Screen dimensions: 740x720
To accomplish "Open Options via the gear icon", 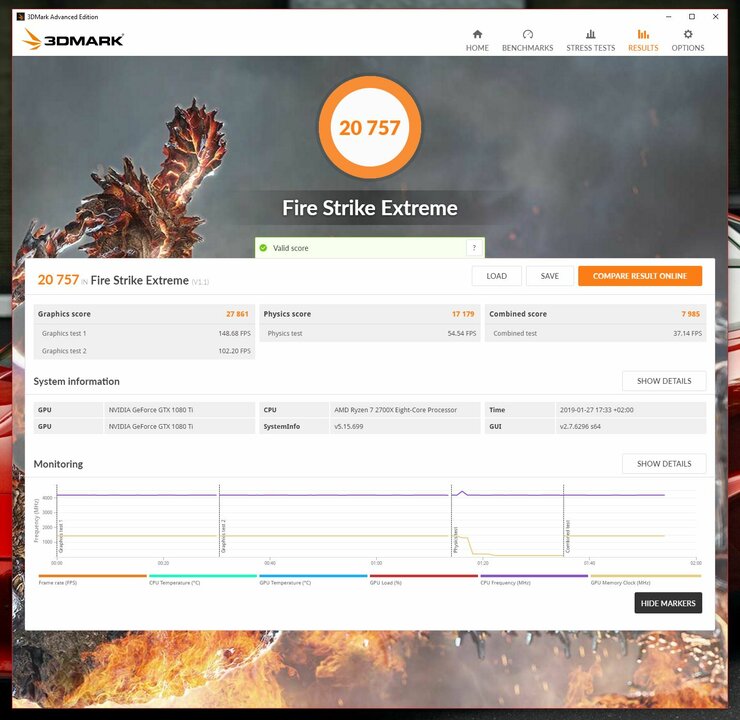I will (688, 34).
